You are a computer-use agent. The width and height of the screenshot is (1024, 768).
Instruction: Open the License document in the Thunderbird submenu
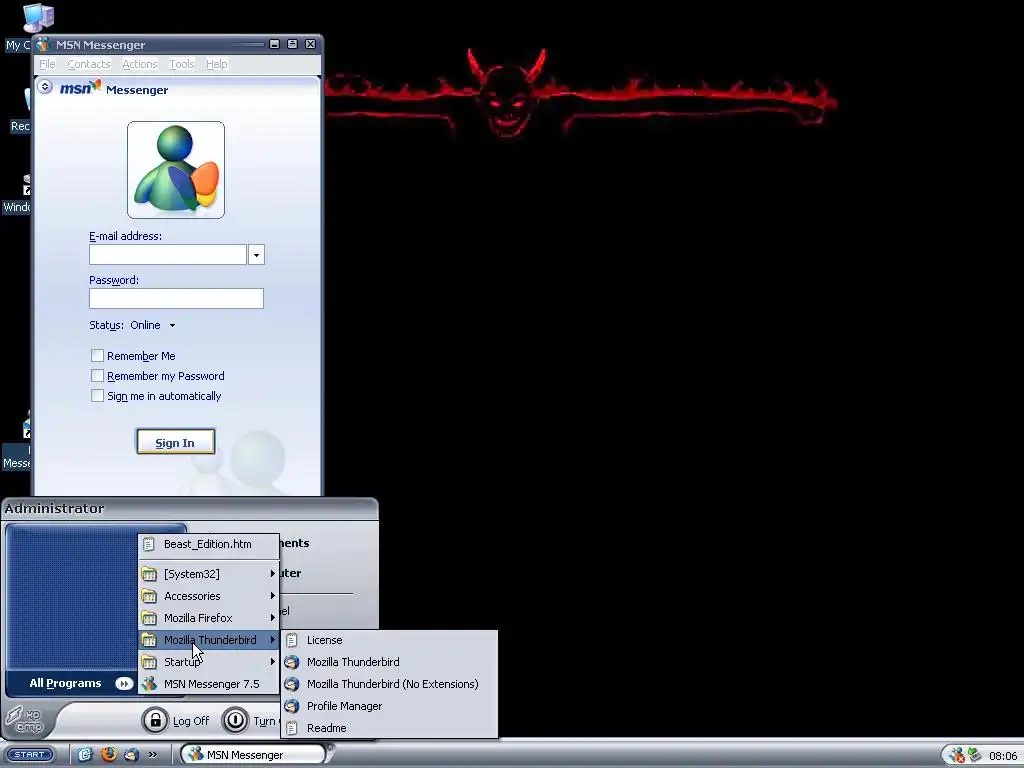[x=389, y=640]
